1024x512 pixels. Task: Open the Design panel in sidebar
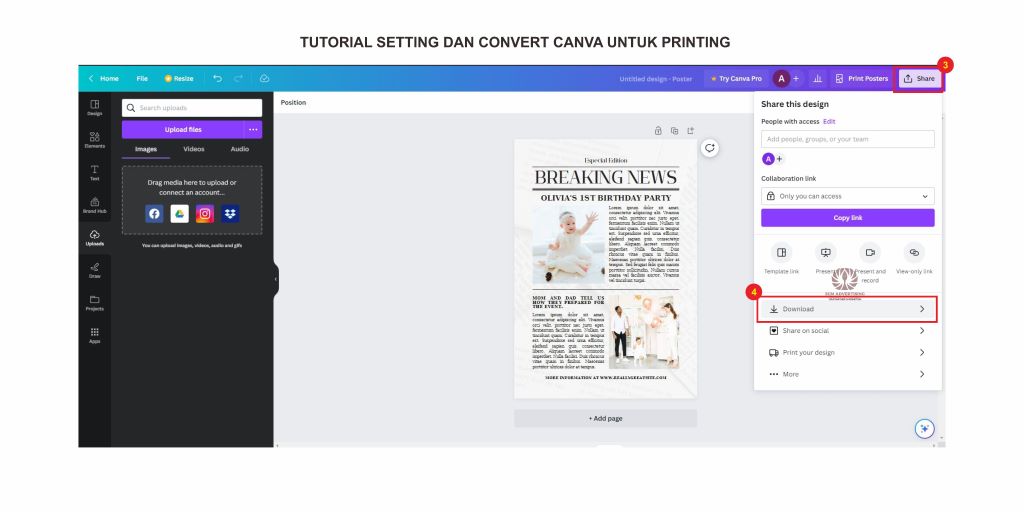click(x=95, y=108)
